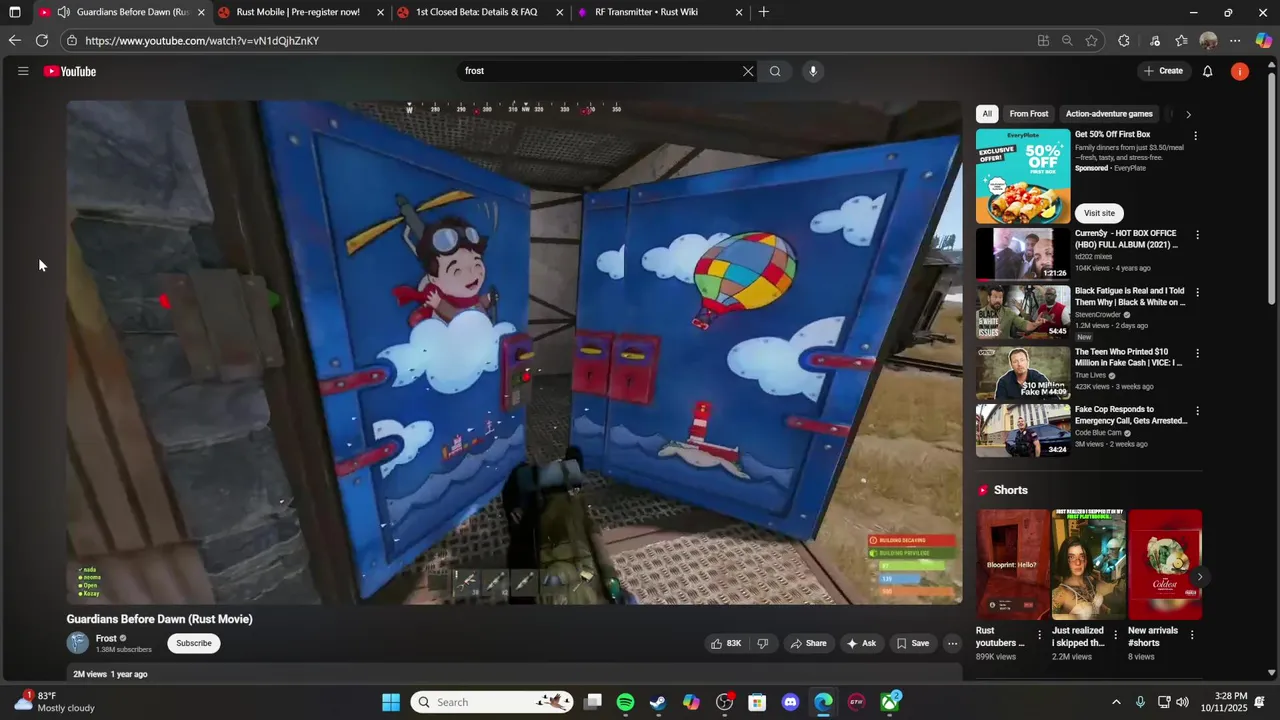Start voice search with microphone icon
The width and height of the screenshot is (1280, 720).
tap(813, 71)
